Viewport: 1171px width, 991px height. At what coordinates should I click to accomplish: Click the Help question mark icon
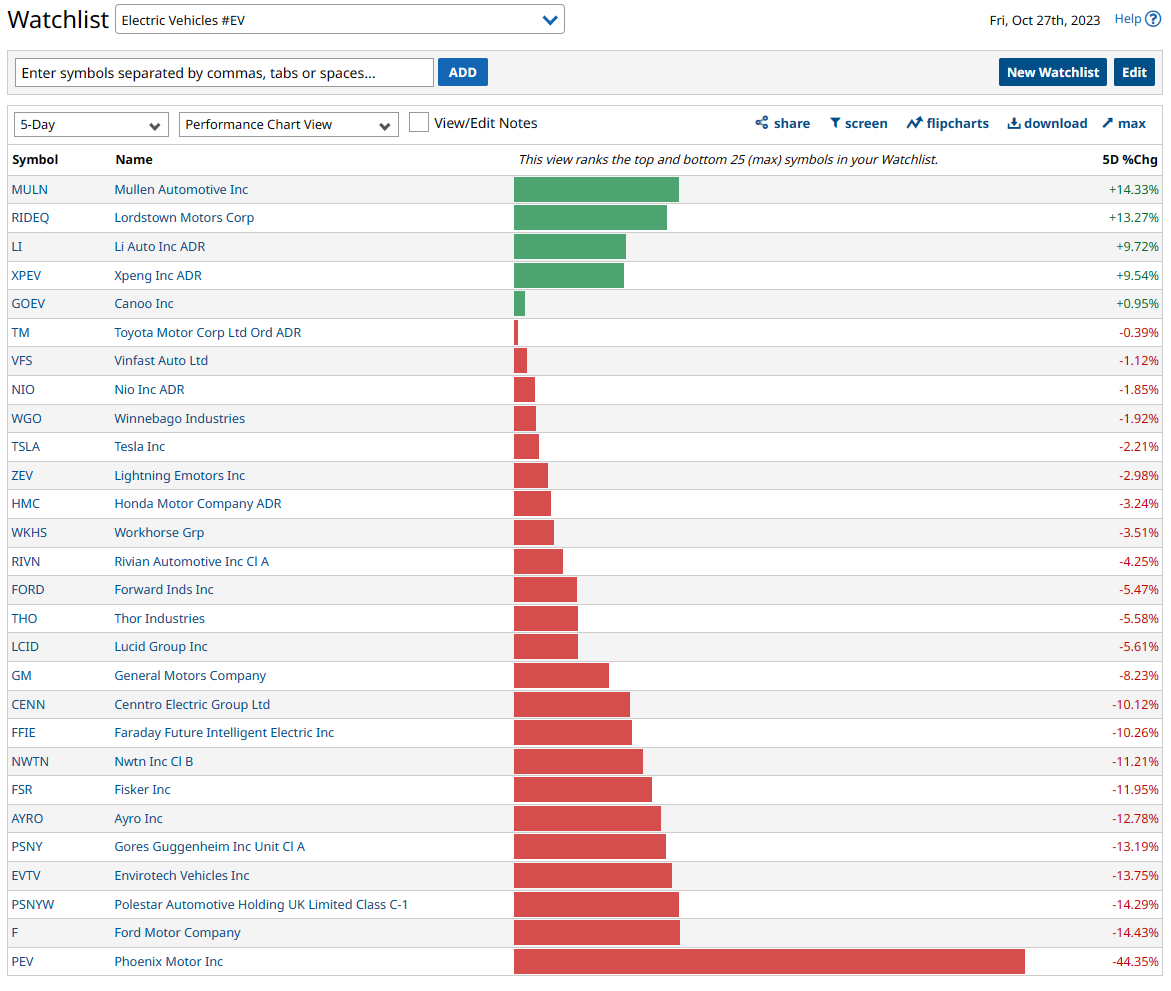(1153, 19)
